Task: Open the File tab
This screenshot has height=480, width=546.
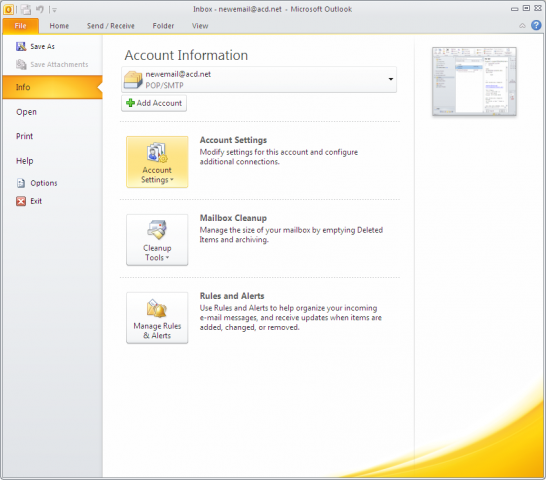Action: pos(20,26)
